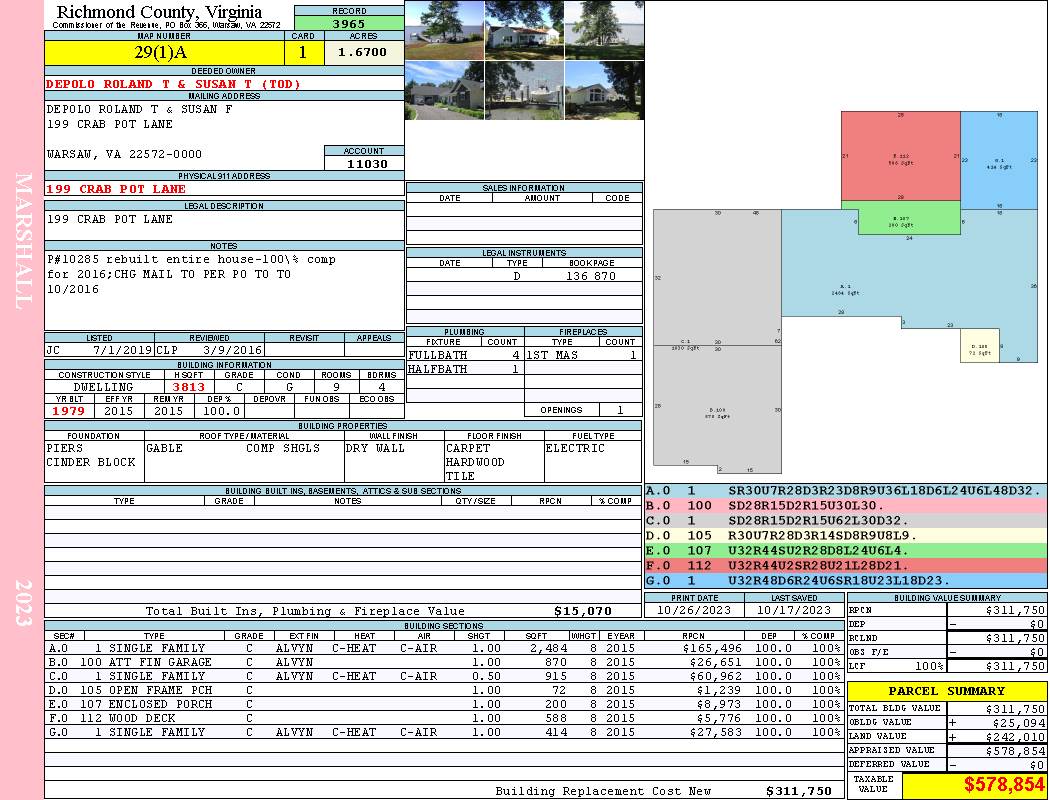The width and height of the screenshot is (1050, 800).
Task: Click the blue G.1 sketch section
Action: coord(998,160)
